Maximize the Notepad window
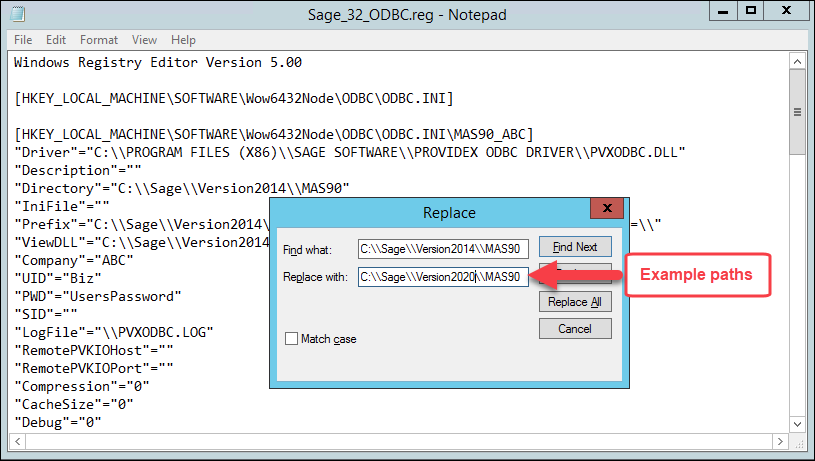 tap(751, 11)
